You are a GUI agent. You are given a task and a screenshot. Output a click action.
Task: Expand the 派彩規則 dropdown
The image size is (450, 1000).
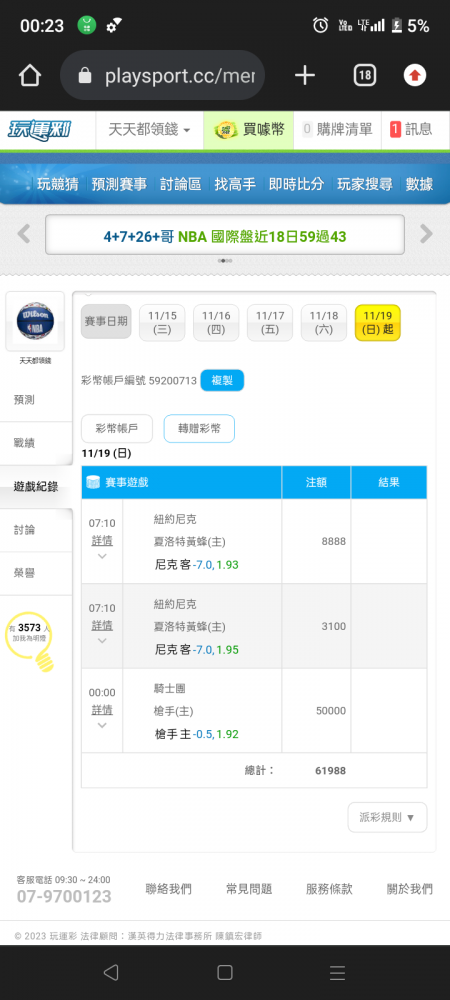point(387,817)
